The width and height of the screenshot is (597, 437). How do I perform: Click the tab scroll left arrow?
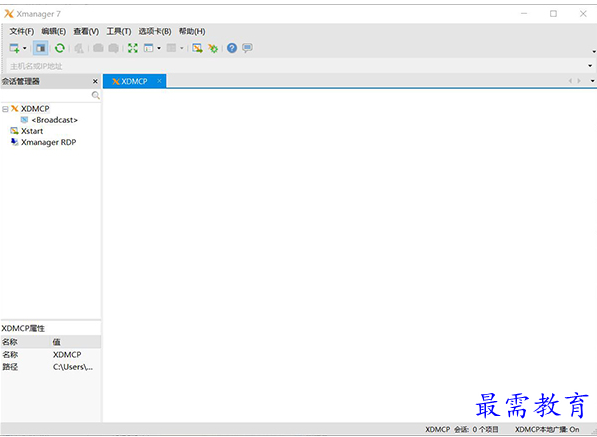click(x=570, y=81)
